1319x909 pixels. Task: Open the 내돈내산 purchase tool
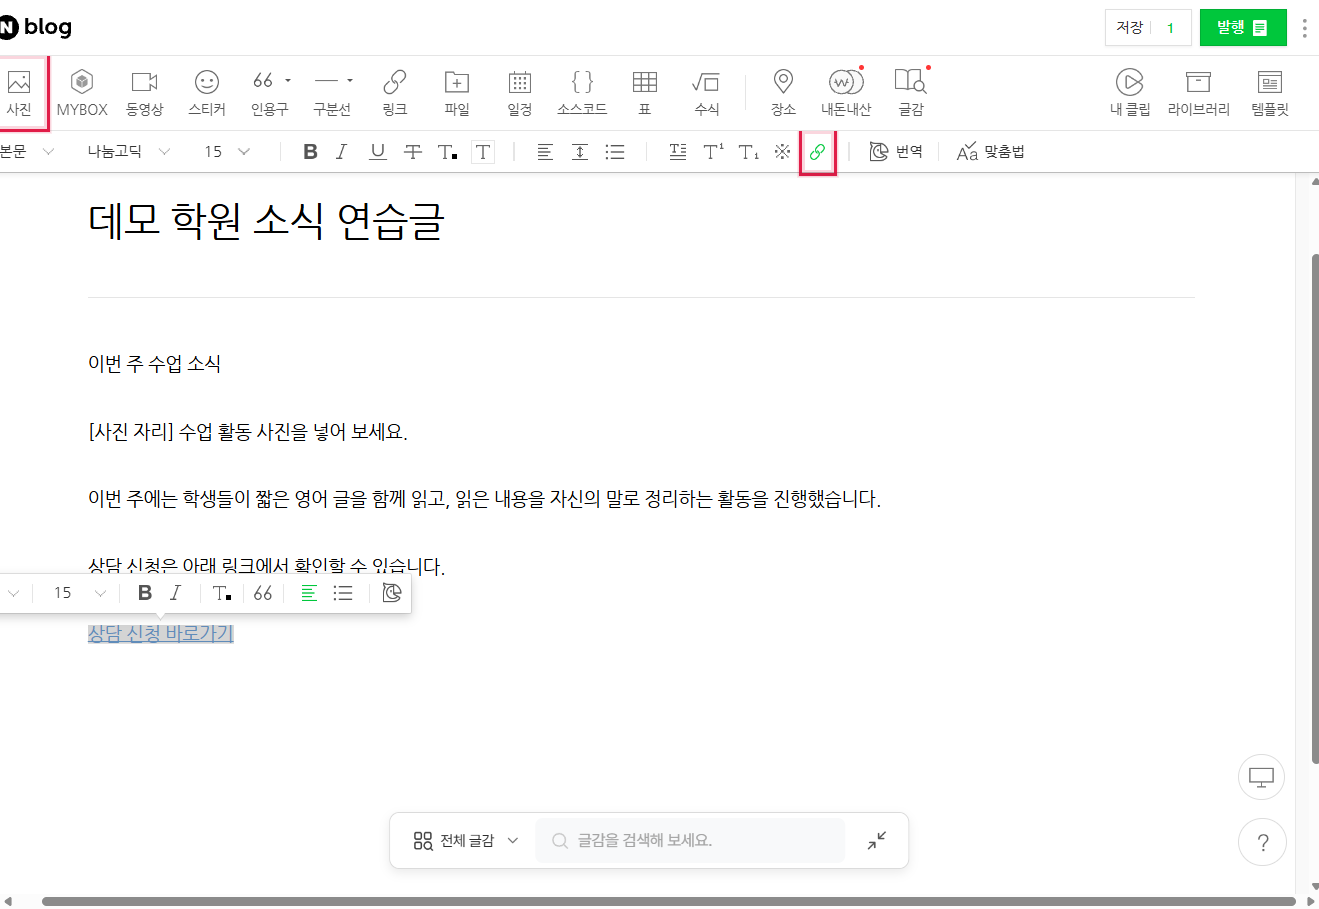click(x=846, y=93)
